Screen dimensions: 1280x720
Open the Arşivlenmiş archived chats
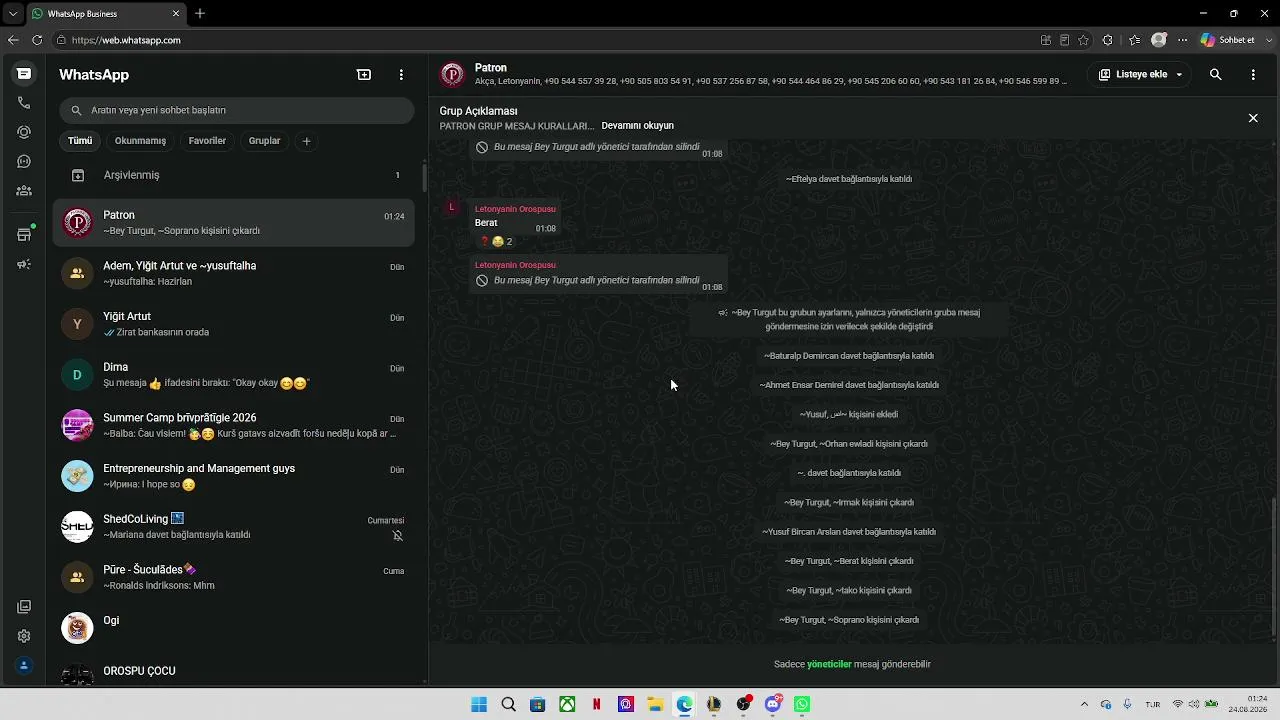tap(235, 175)
